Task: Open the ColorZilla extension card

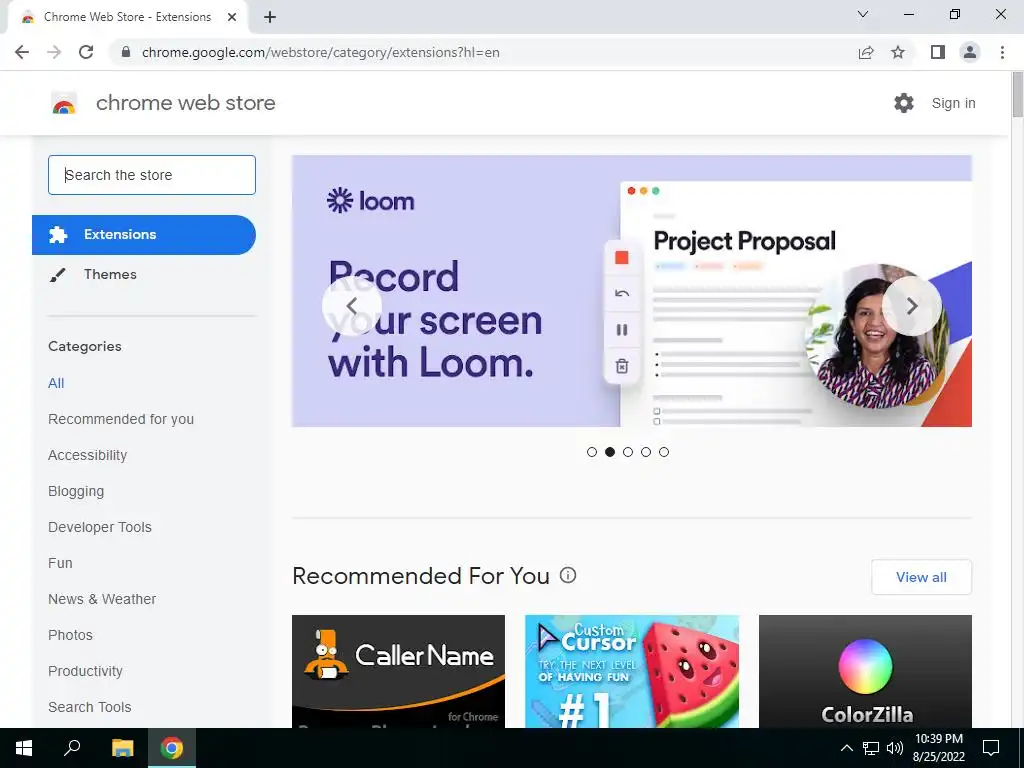Action: pyautogui.click(x=865, y=671)
